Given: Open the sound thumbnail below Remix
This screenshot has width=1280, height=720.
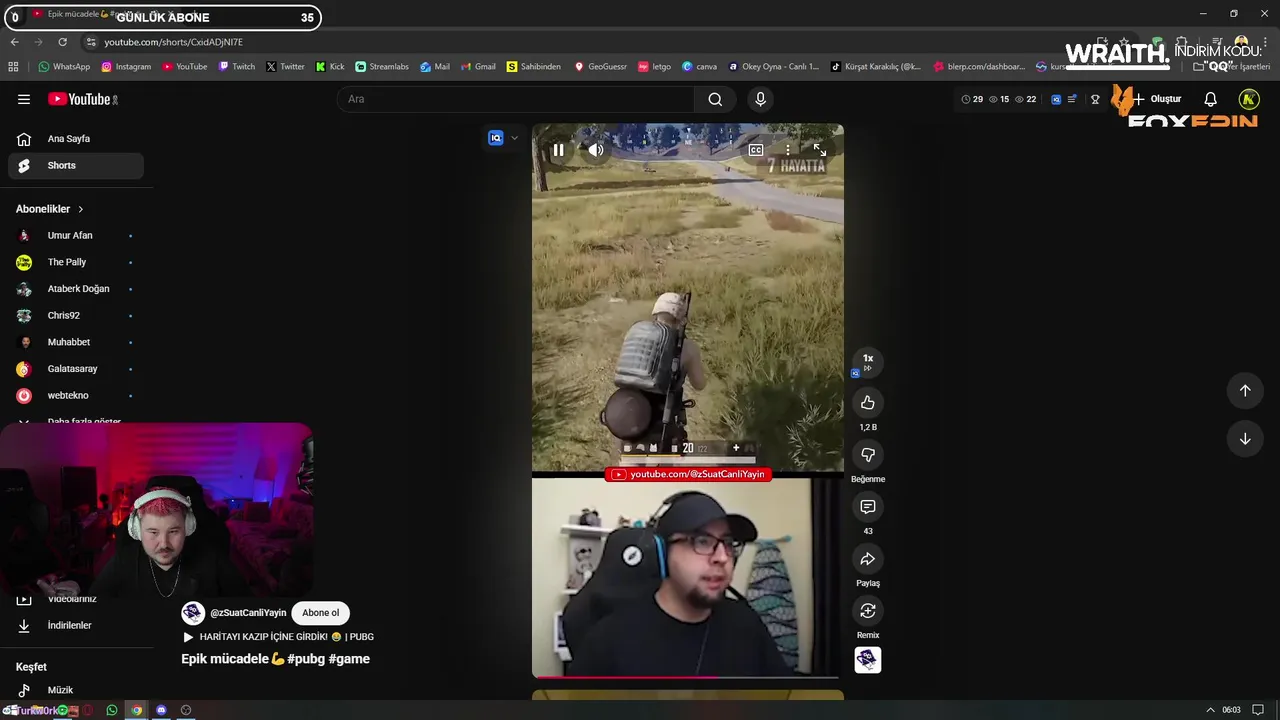Looking at the screenshot, I should pyautogui.click(x=868, y=660).
